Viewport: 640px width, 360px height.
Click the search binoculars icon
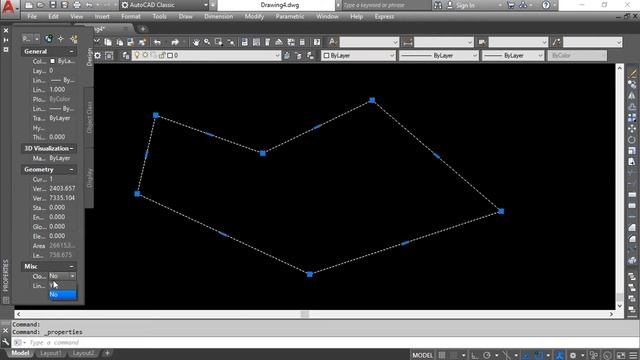point(438,5)
